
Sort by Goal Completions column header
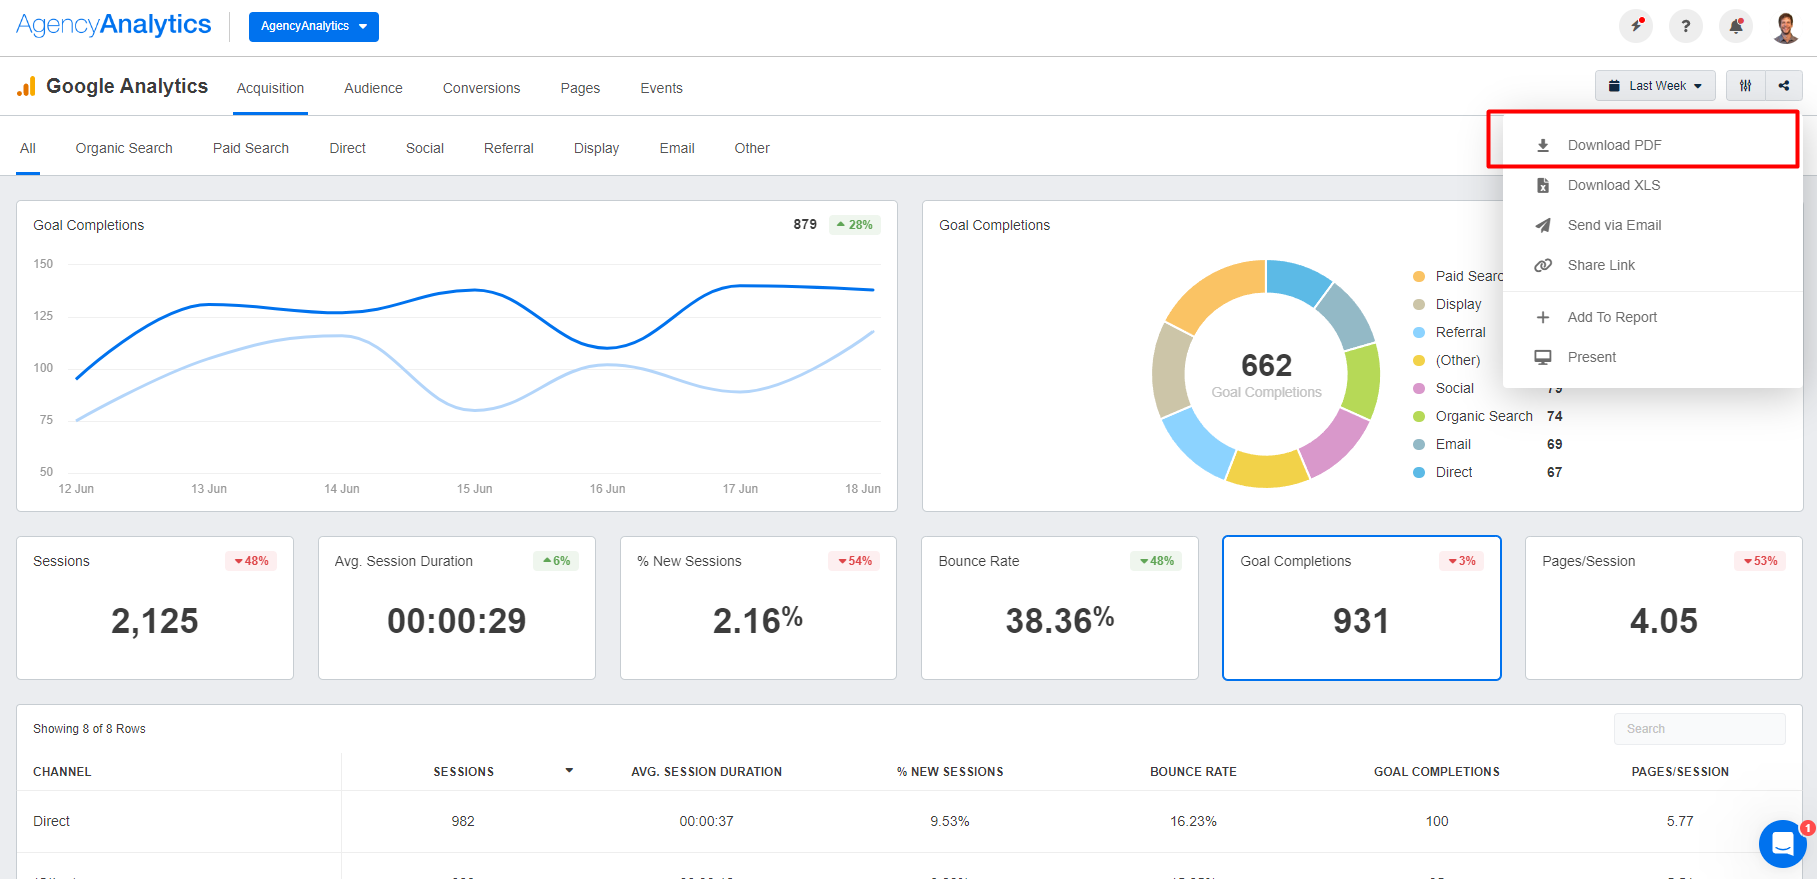click(x=1437, y=772)
